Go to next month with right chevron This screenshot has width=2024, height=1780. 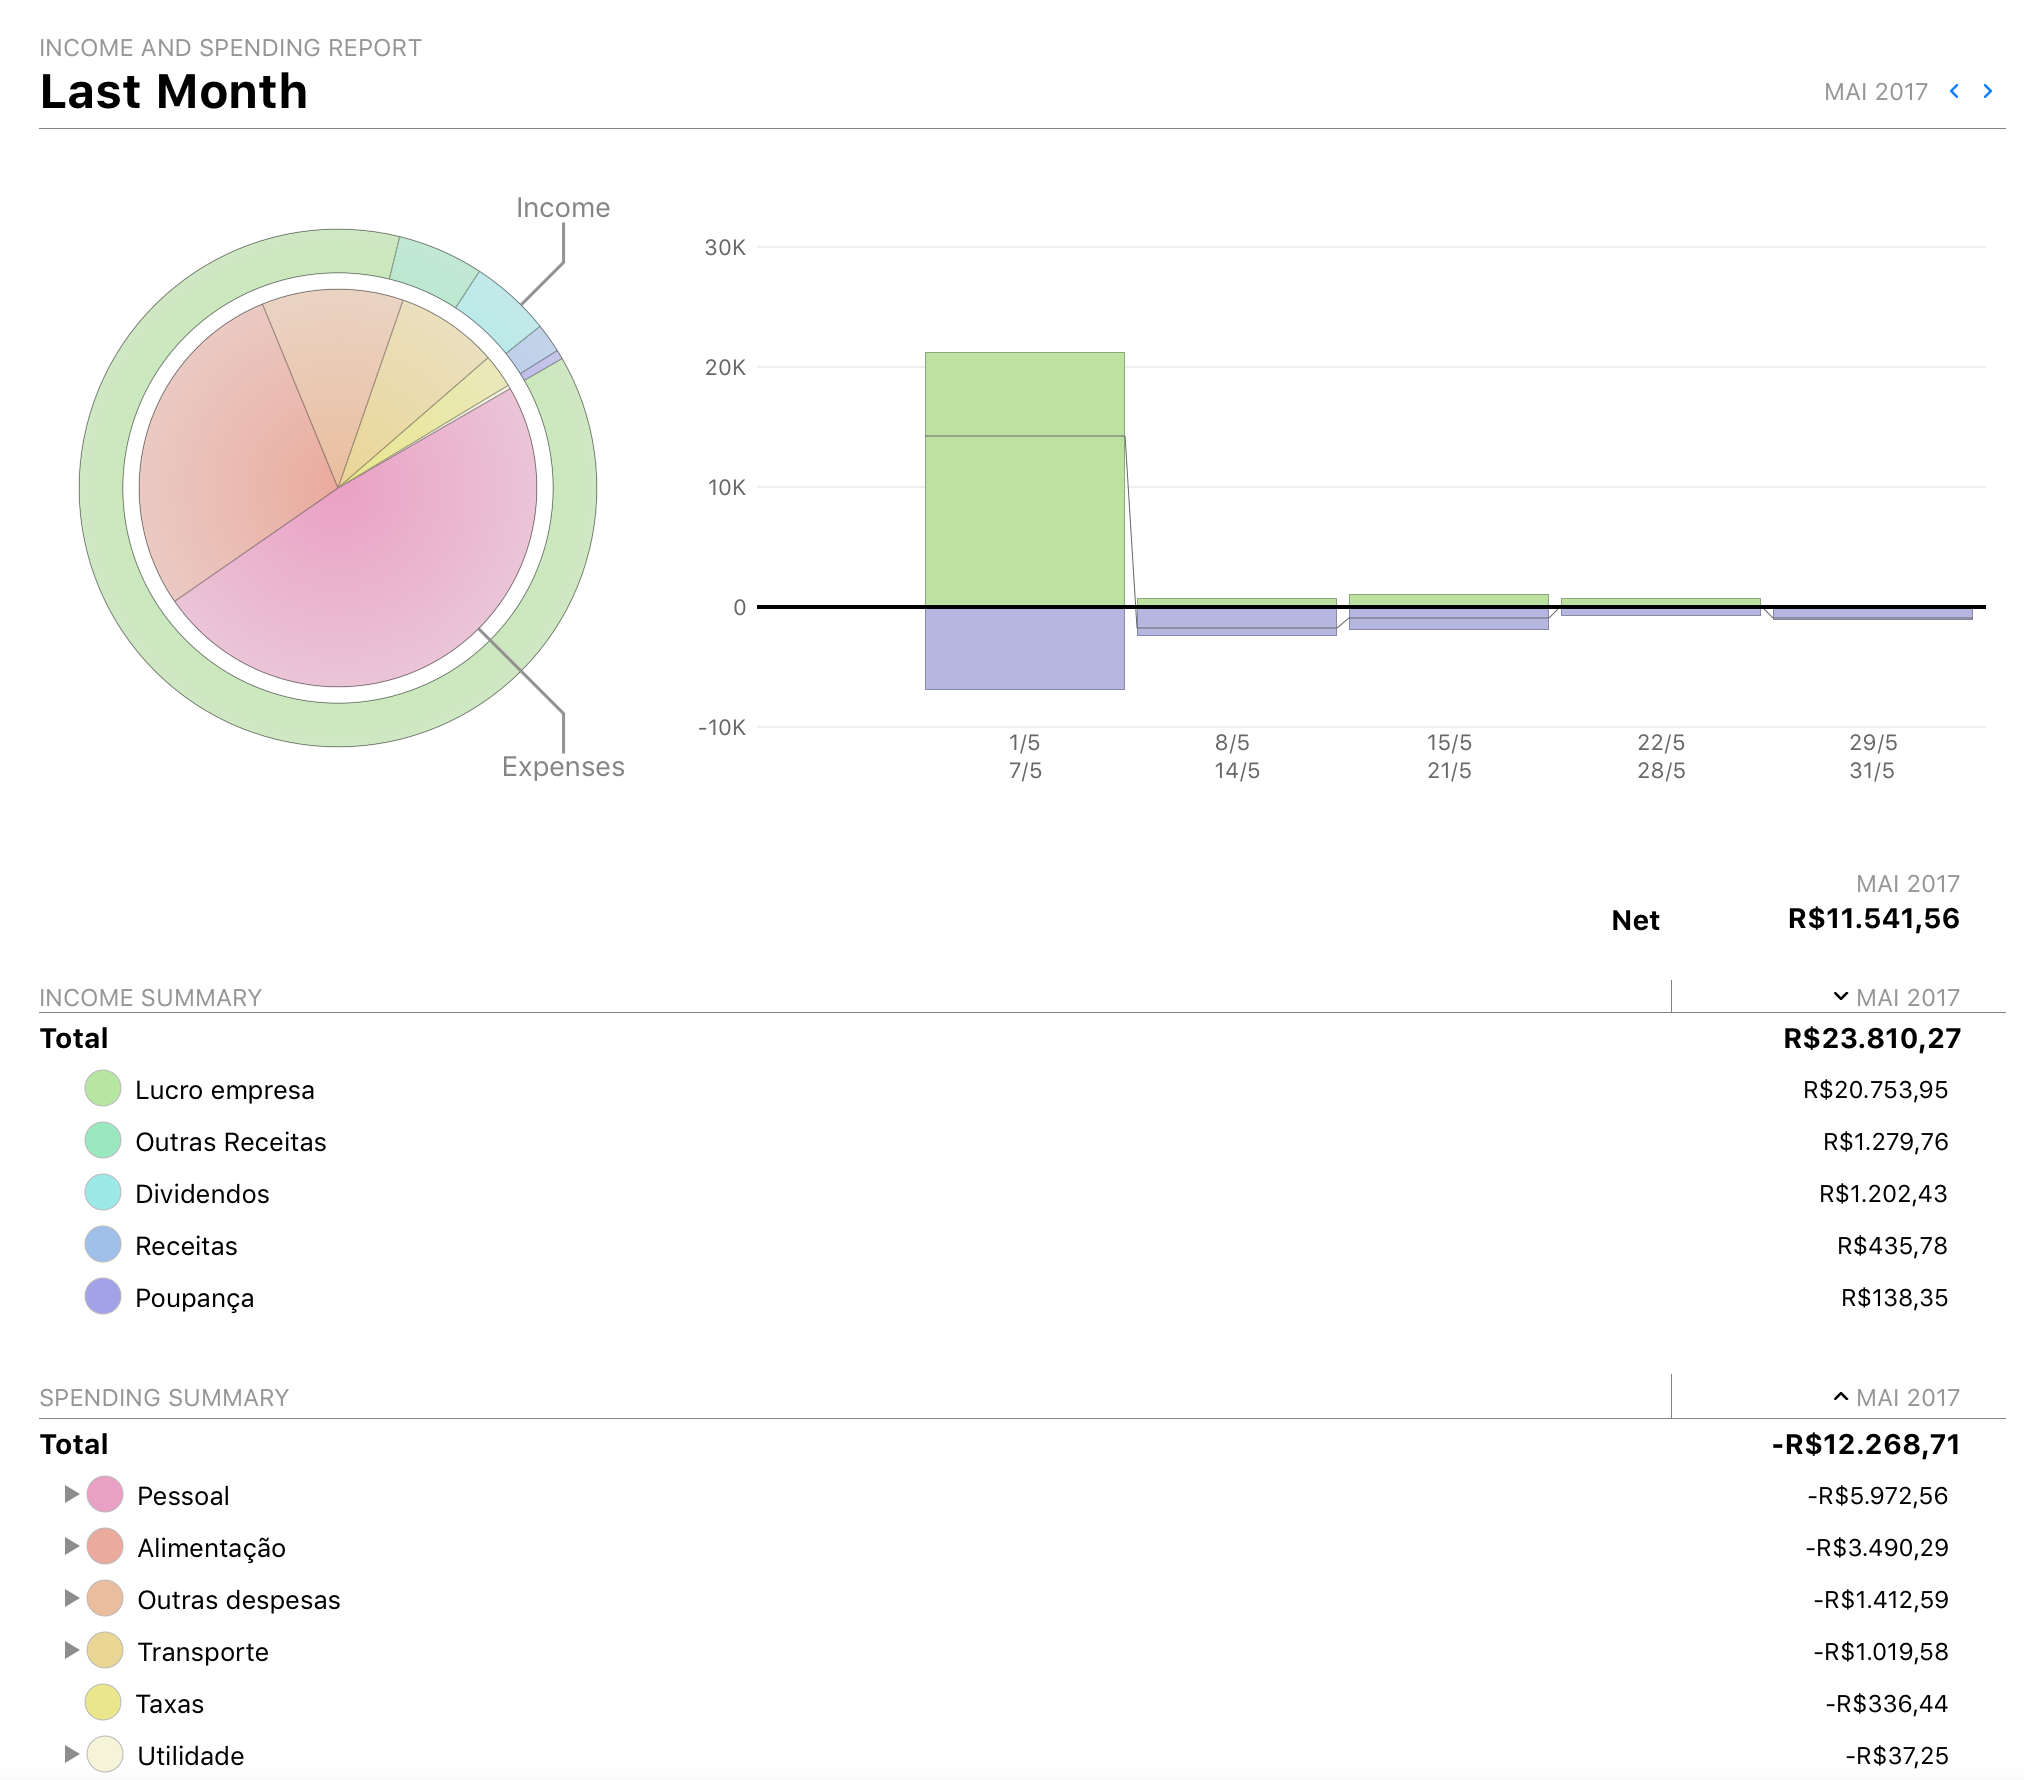pos(1988,91)
